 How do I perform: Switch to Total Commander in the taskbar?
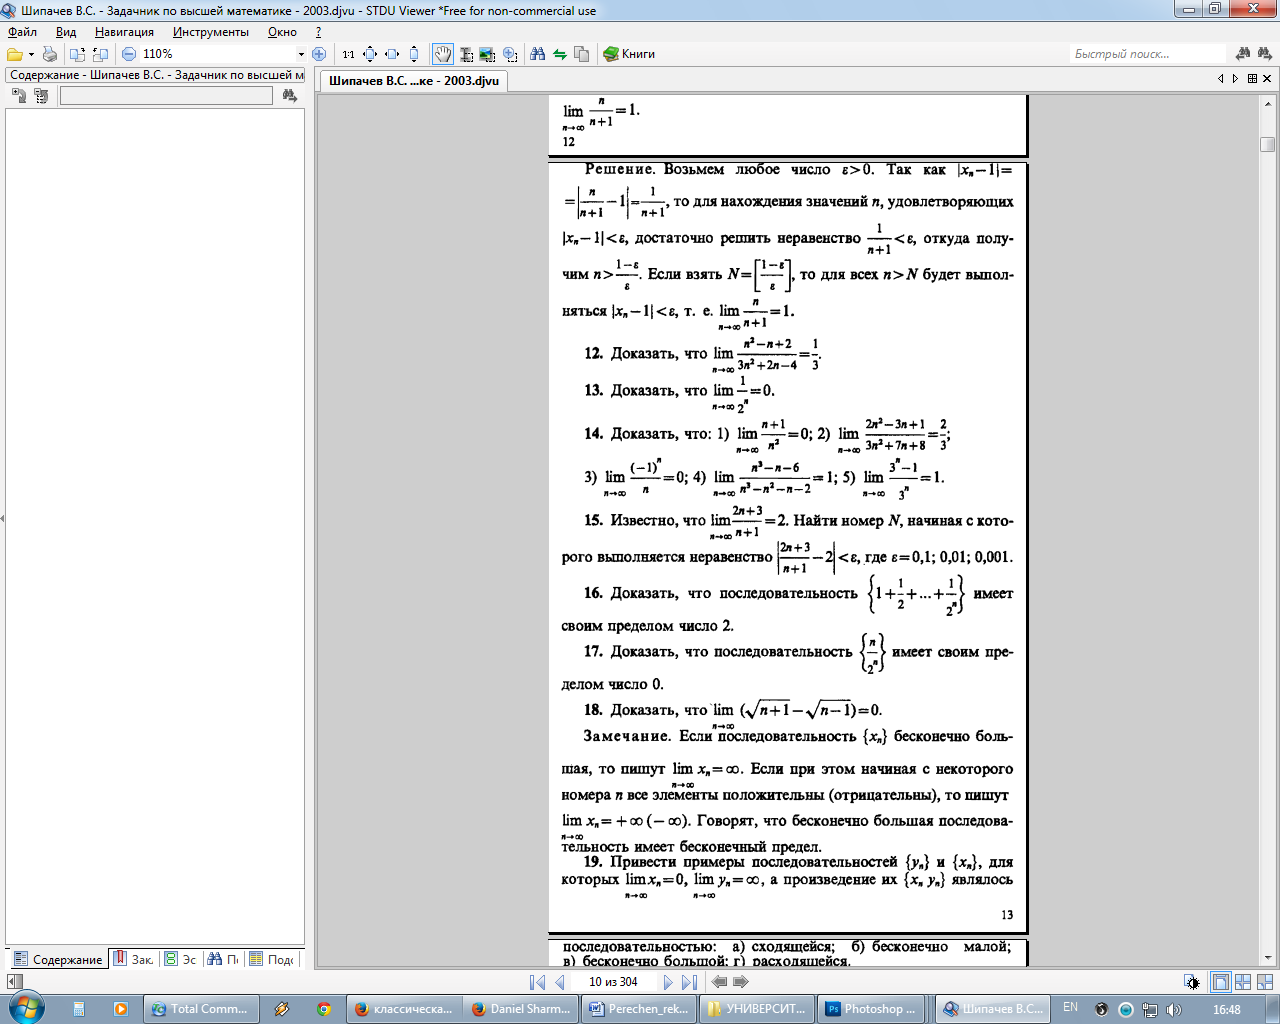tap(202, 1009)
